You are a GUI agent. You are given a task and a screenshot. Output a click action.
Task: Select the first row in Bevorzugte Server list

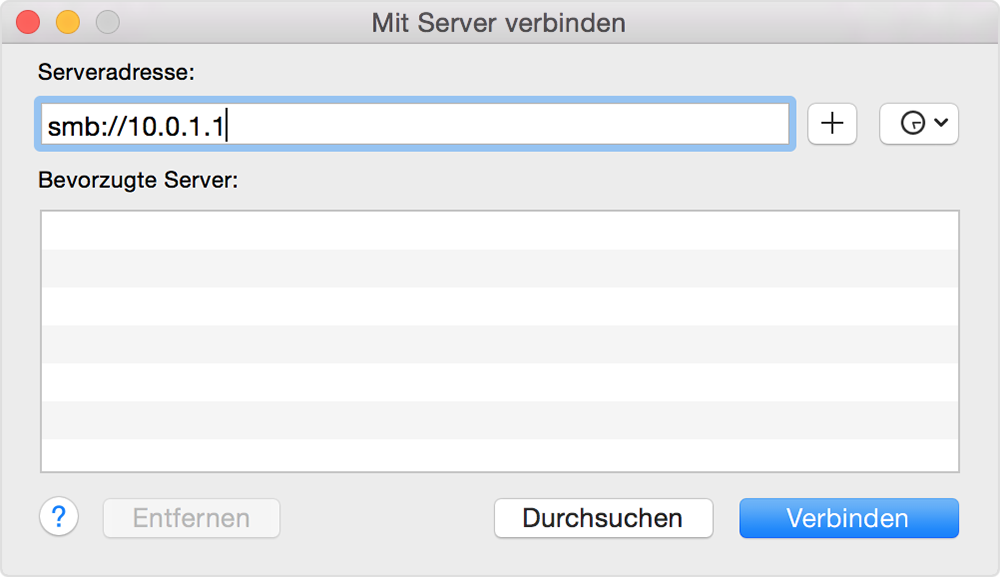tap(500, 230)
